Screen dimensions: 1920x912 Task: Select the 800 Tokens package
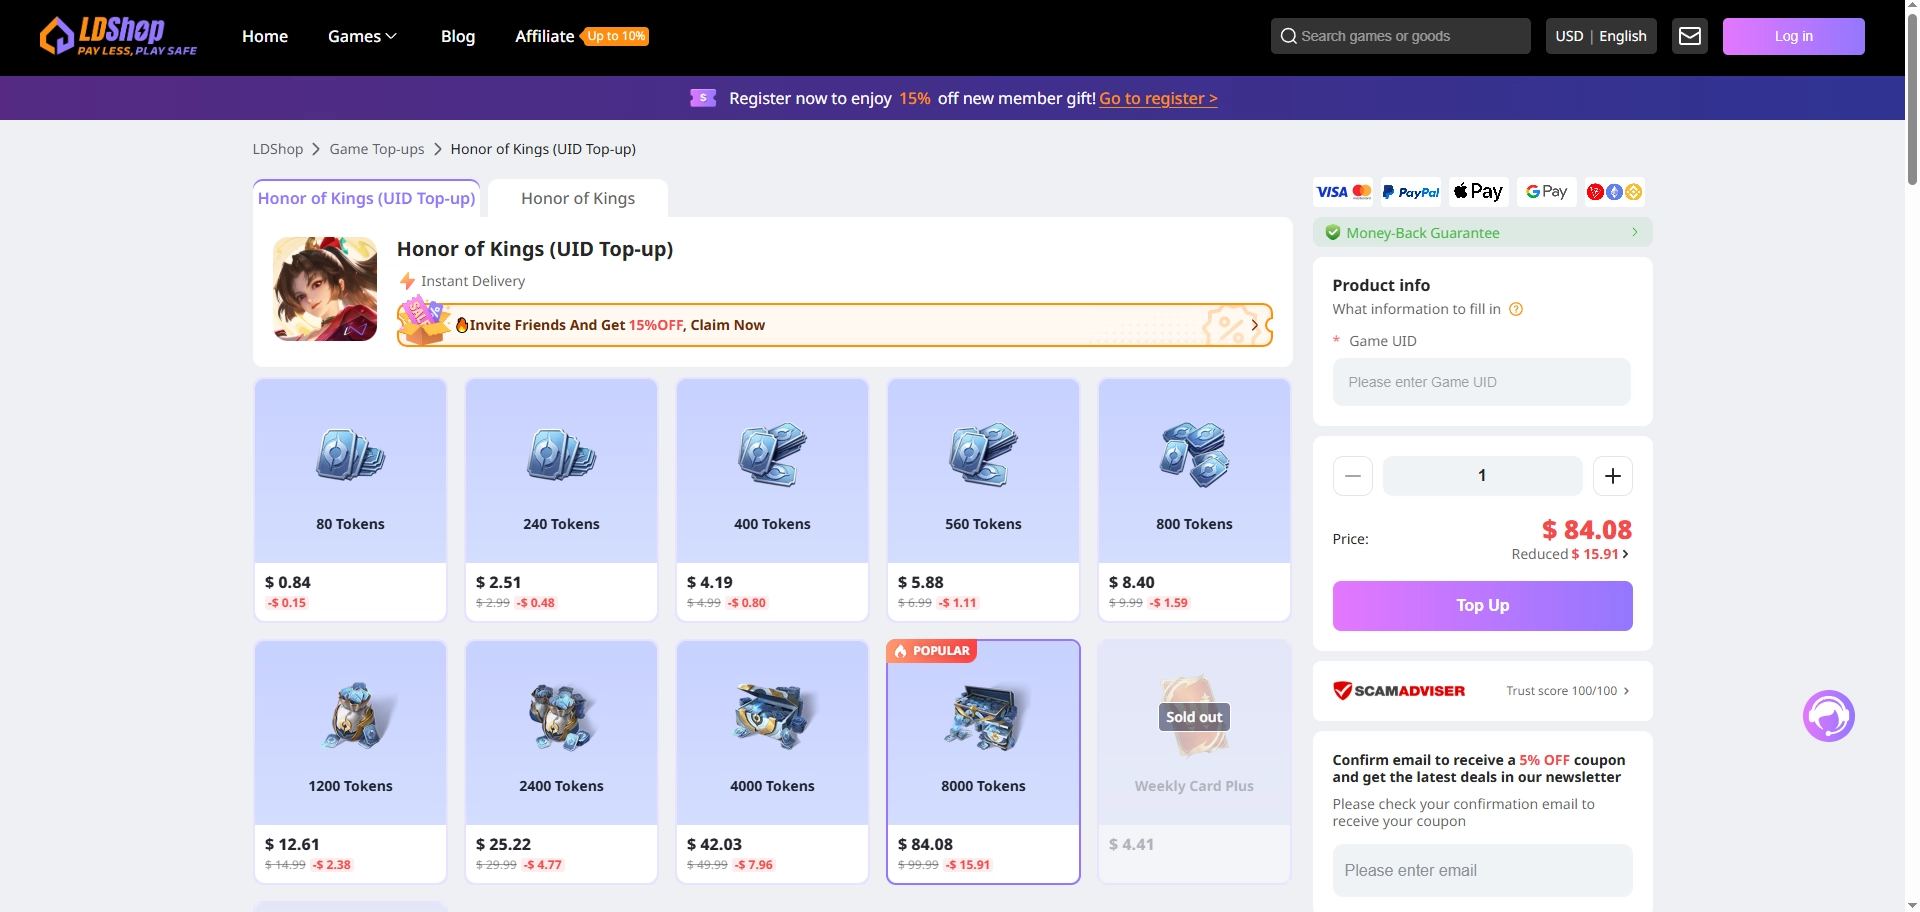[1194, 500]
